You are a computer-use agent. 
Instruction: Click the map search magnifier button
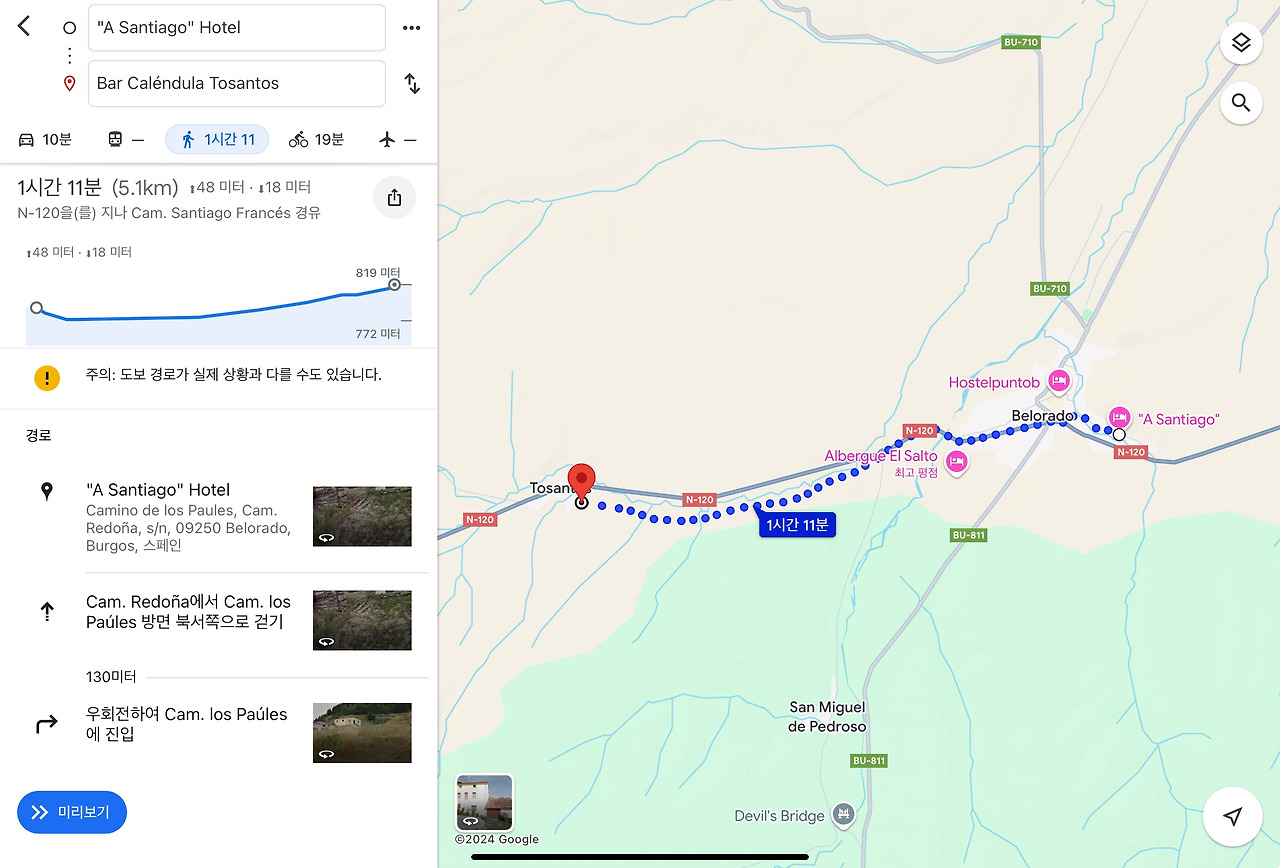tap(1241, 102)
